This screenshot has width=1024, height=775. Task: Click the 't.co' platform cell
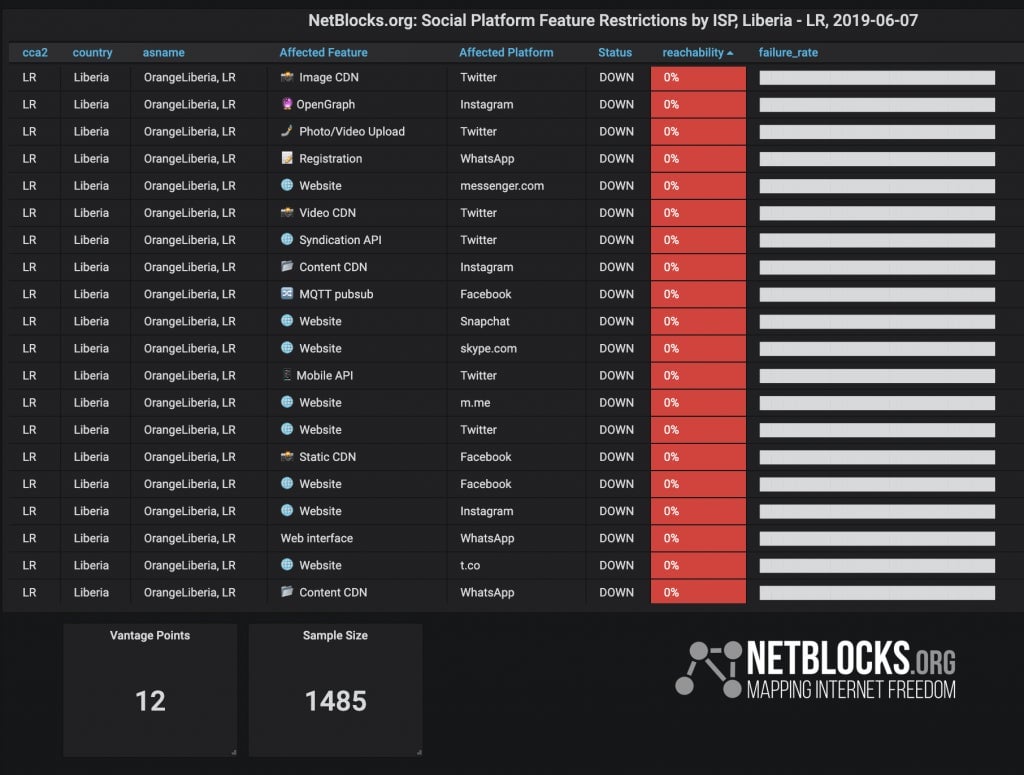coord(470,565)
